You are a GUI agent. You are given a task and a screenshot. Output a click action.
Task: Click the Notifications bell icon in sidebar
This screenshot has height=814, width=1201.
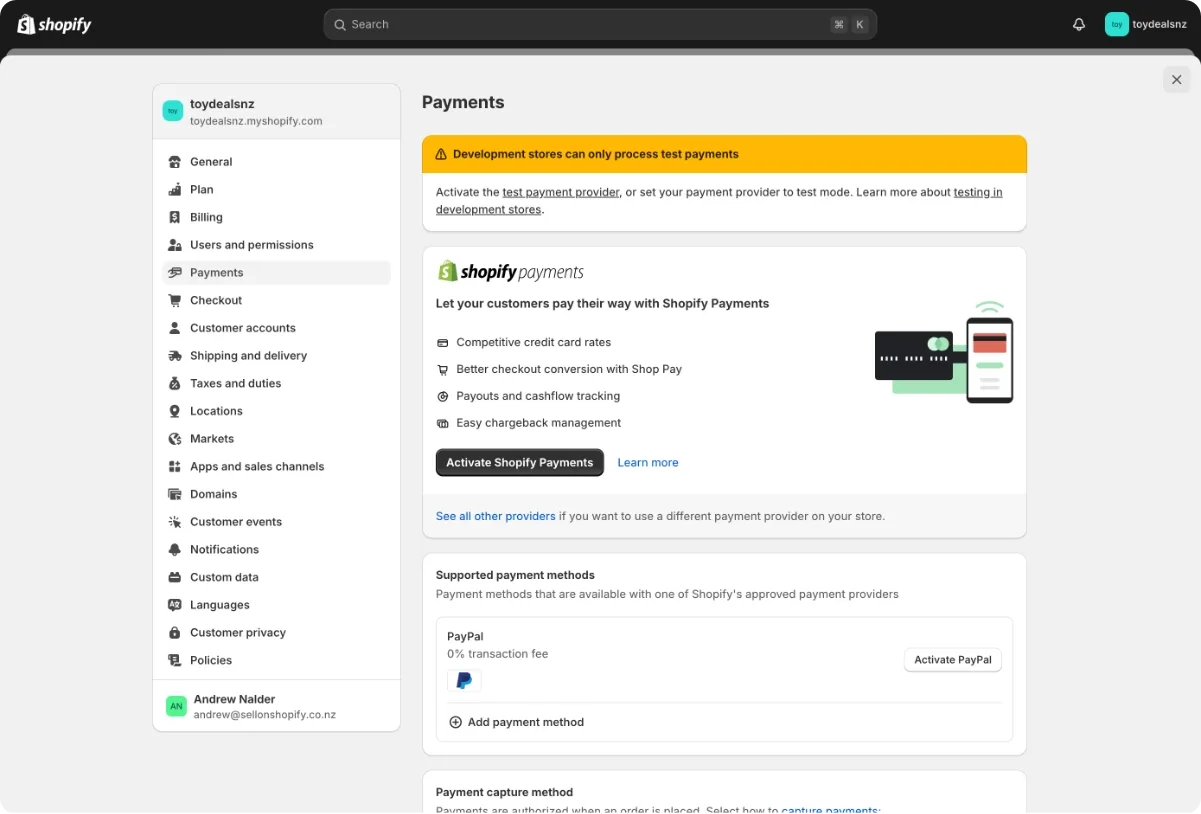[175, 550]
